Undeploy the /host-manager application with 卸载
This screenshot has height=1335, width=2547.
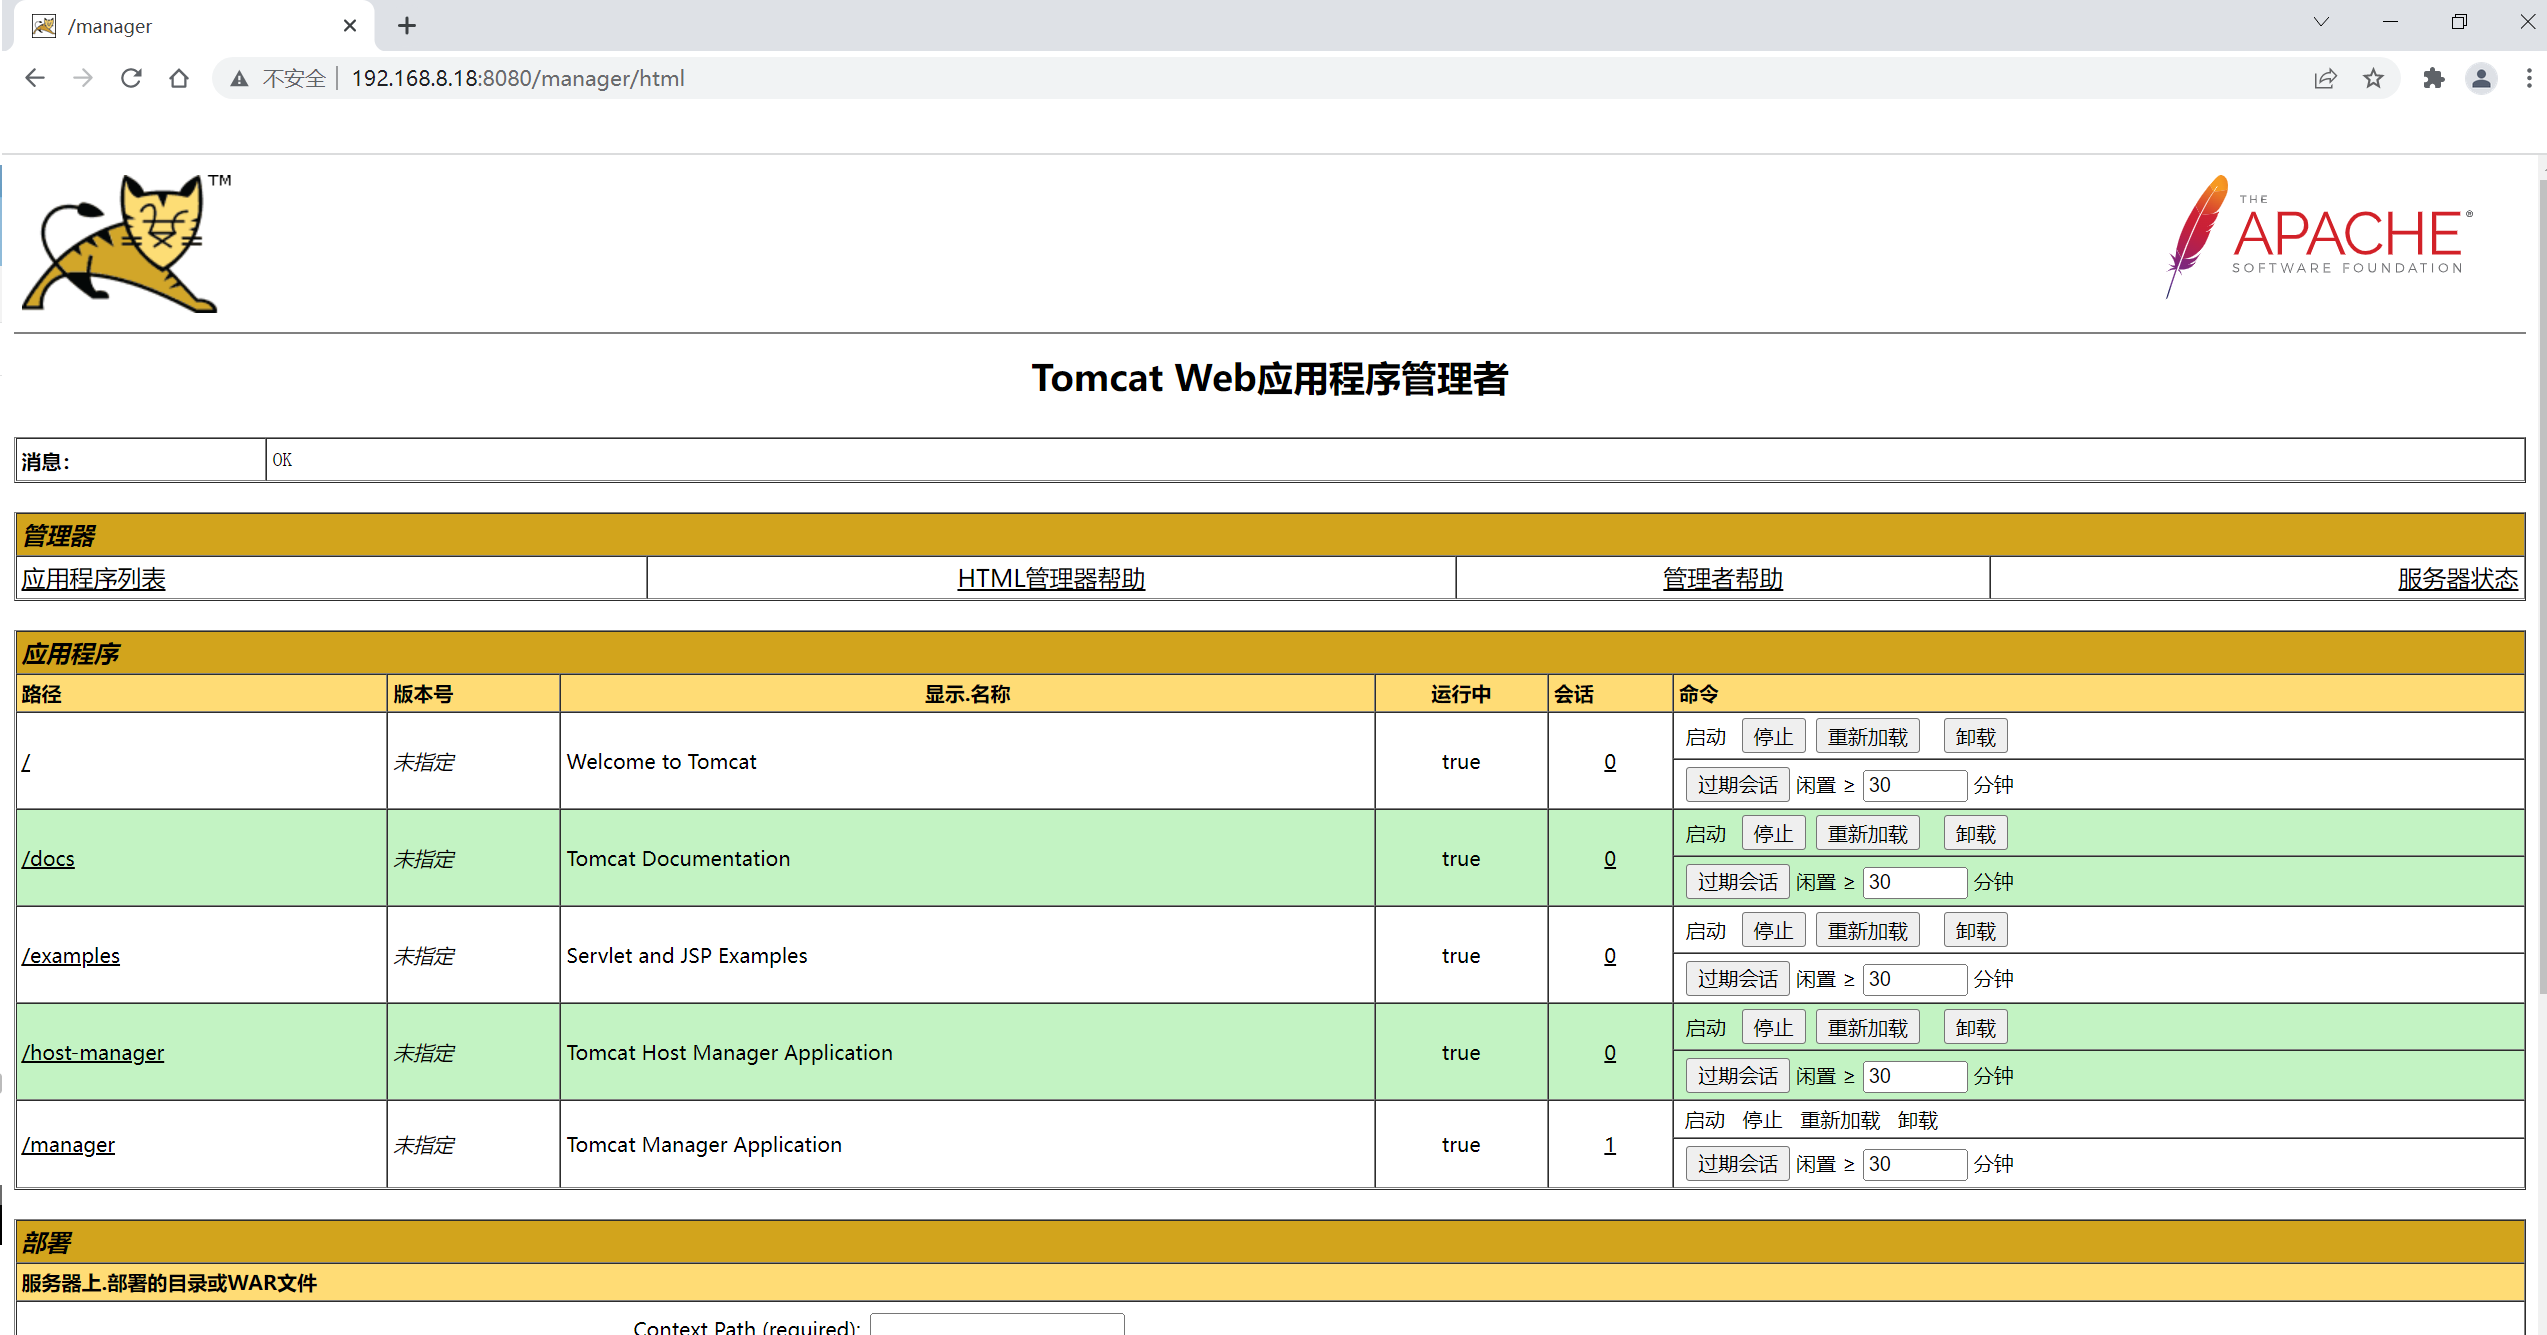click(x=1975, y=1028)
